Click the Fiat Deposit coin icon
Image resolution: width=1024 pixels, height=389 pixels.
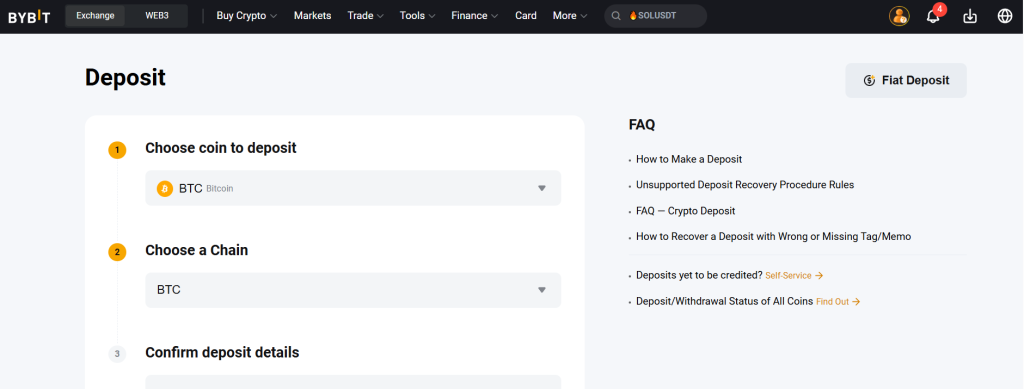click(x=869, y=81)
